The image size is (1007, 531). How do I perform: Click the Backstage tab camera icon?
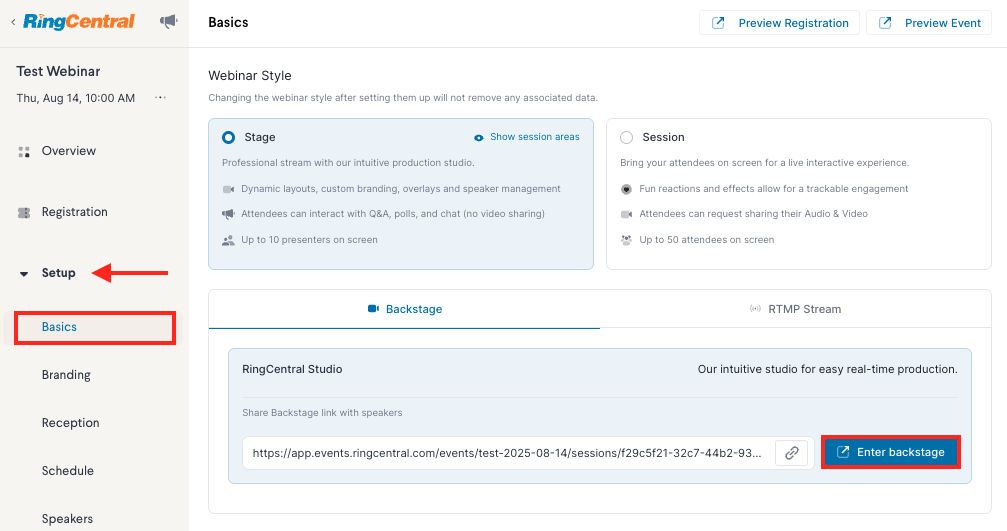[373, 309]
